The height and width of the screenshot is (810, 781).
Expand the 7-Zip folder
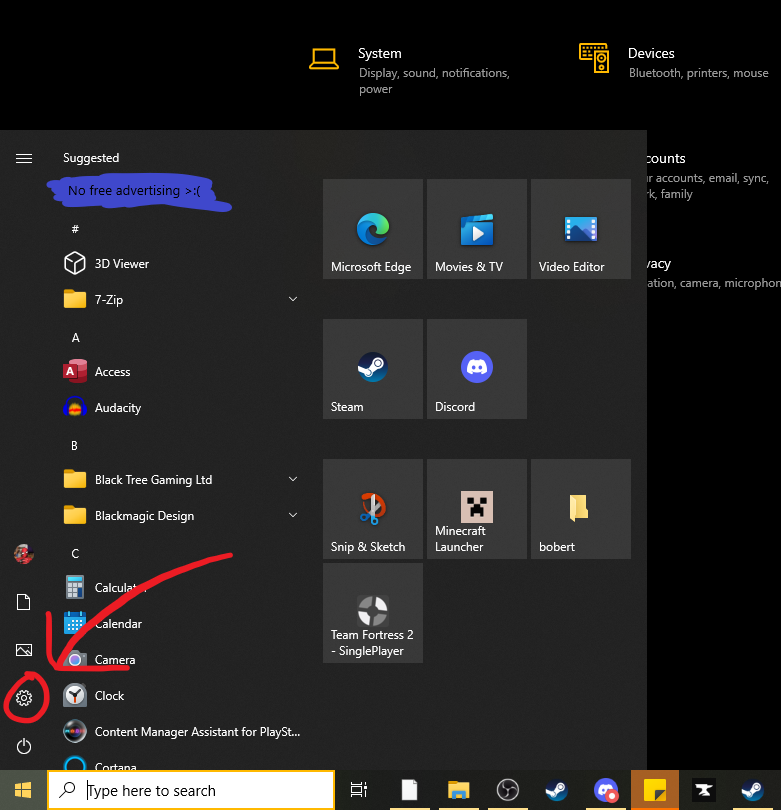(181, 300)
